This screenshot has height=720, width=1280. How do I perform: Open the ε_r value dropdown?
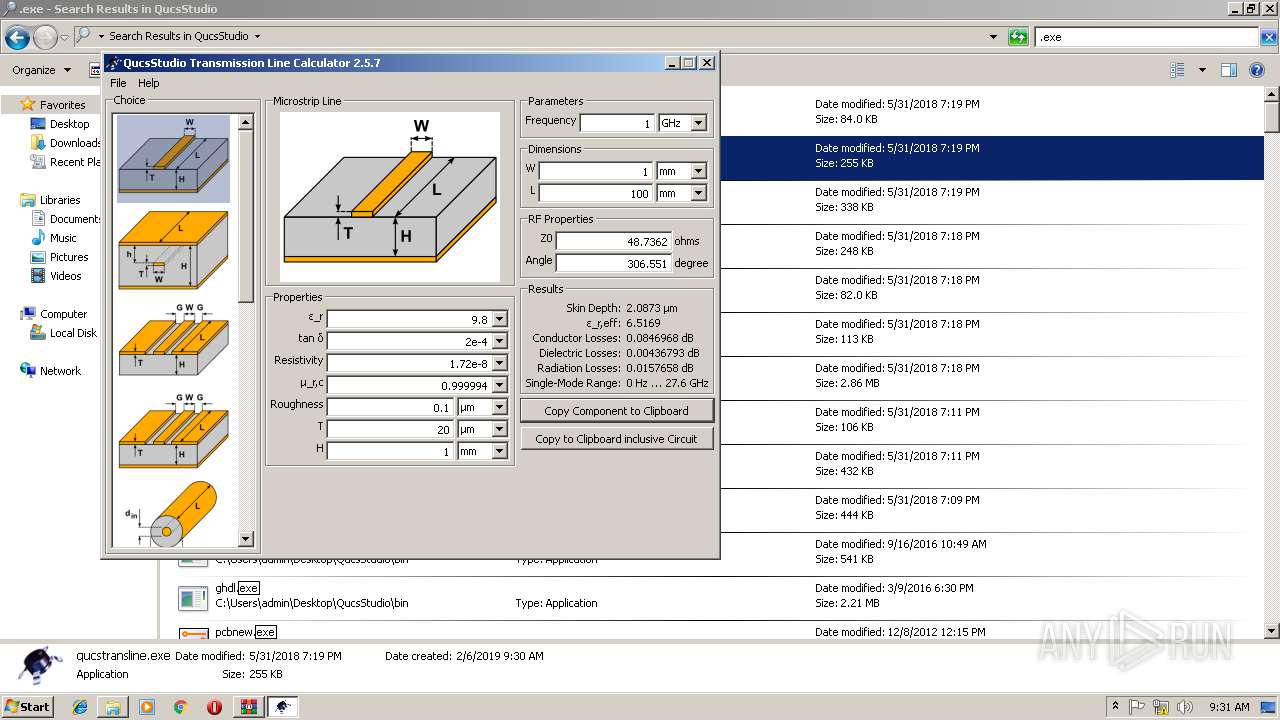pyautogui.click(x=500, y=319)
